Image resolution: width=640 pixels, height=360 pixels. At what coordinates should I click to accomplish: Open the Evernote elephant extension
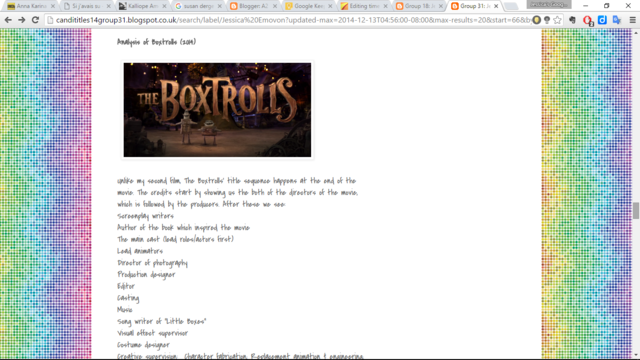coord(572,20)
